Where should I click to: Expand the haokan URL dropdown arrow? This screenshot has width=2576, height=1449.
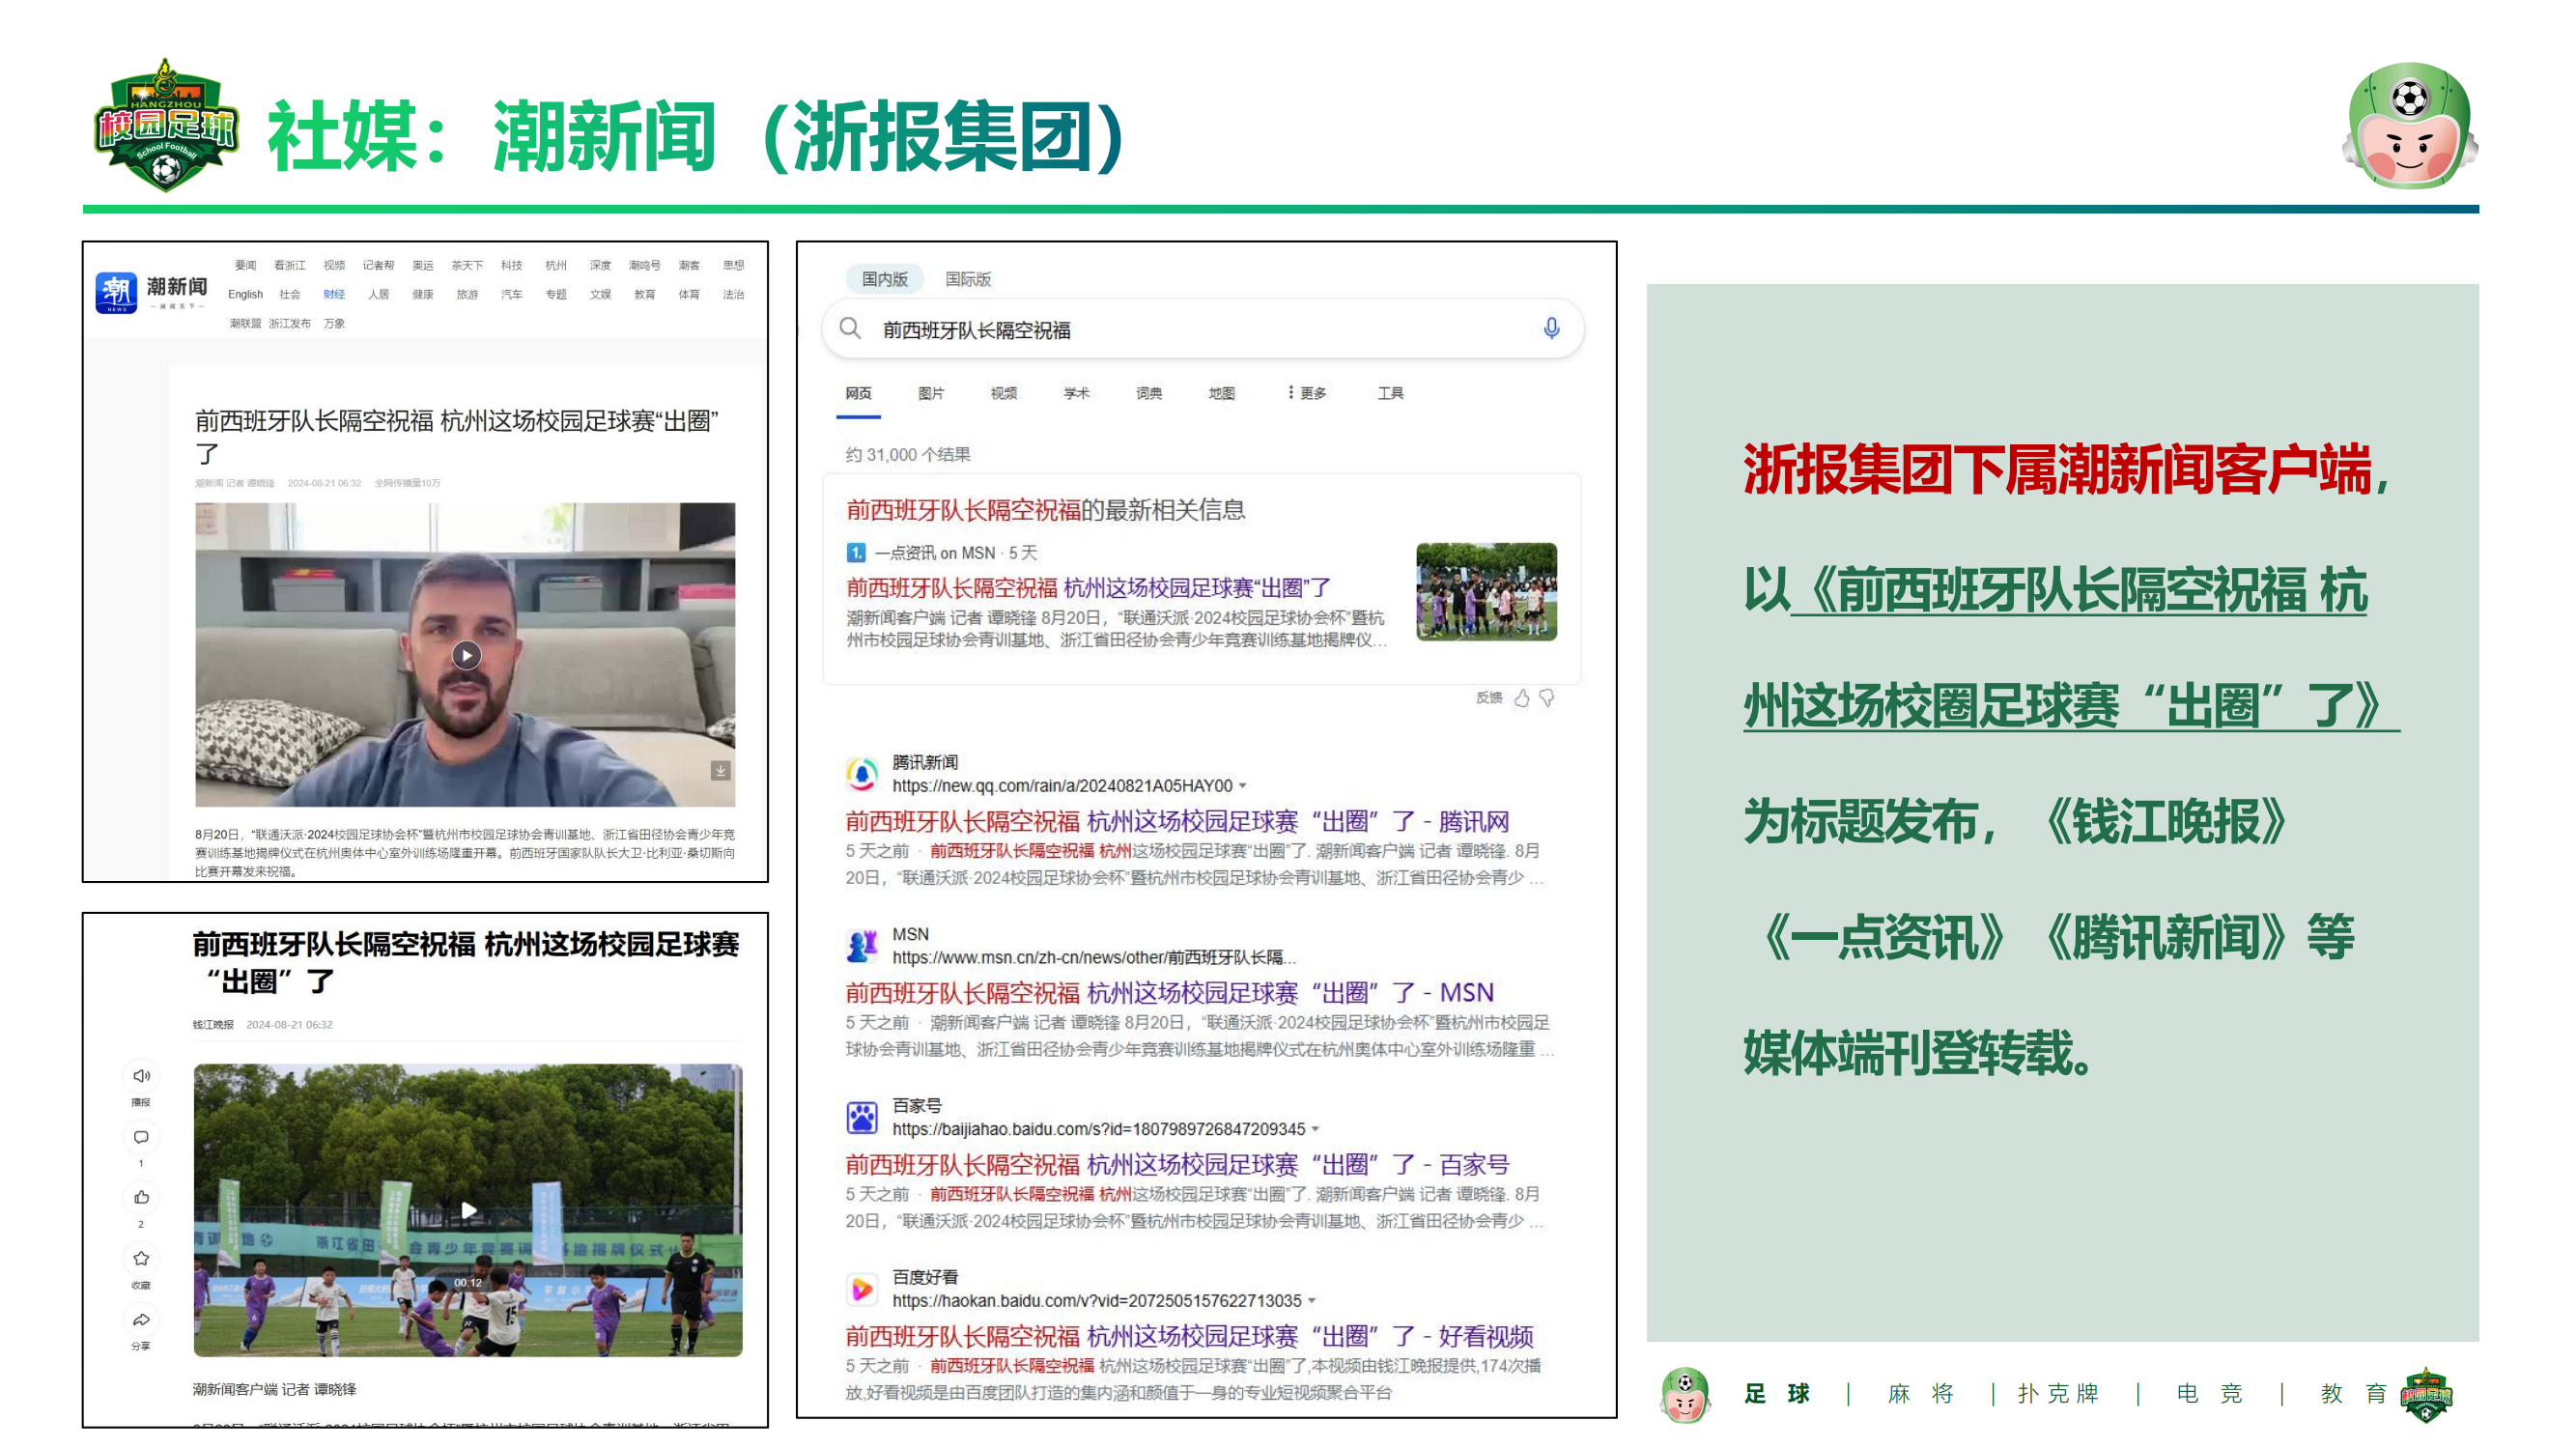click(x=1312, y=1301)
